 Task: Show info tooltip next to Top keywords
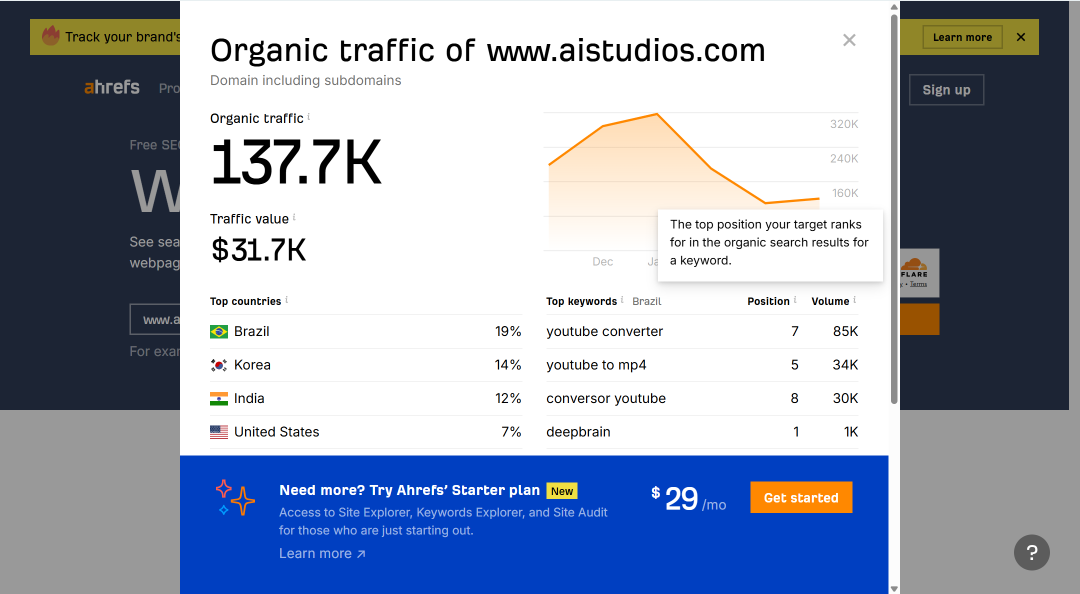[622, 300]
